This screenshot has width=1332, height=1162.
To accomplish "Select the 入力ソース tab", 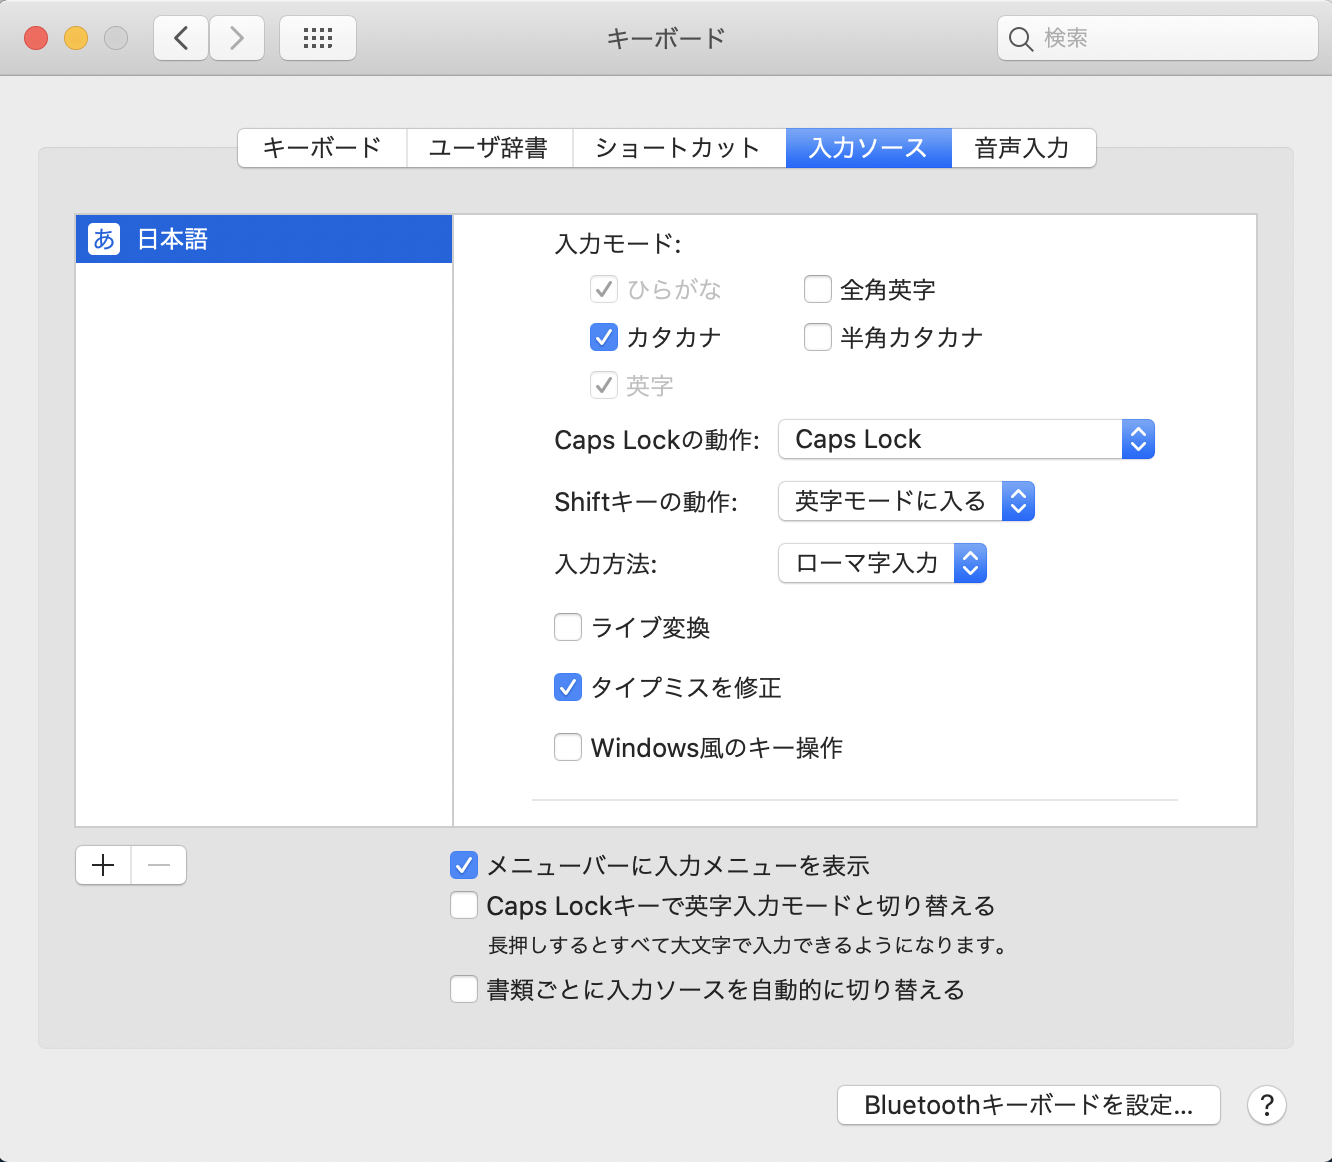I will [868, 148].
